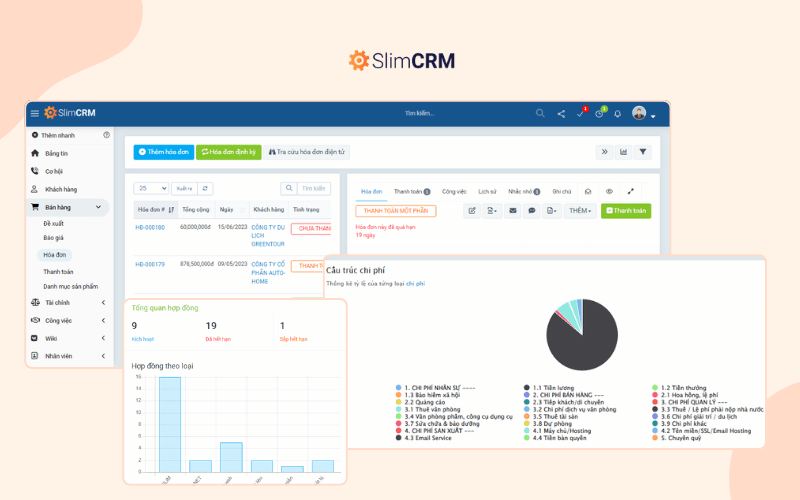
Task: Toggle the eye view-tracking icon
Action: click(x=609, y=192)
